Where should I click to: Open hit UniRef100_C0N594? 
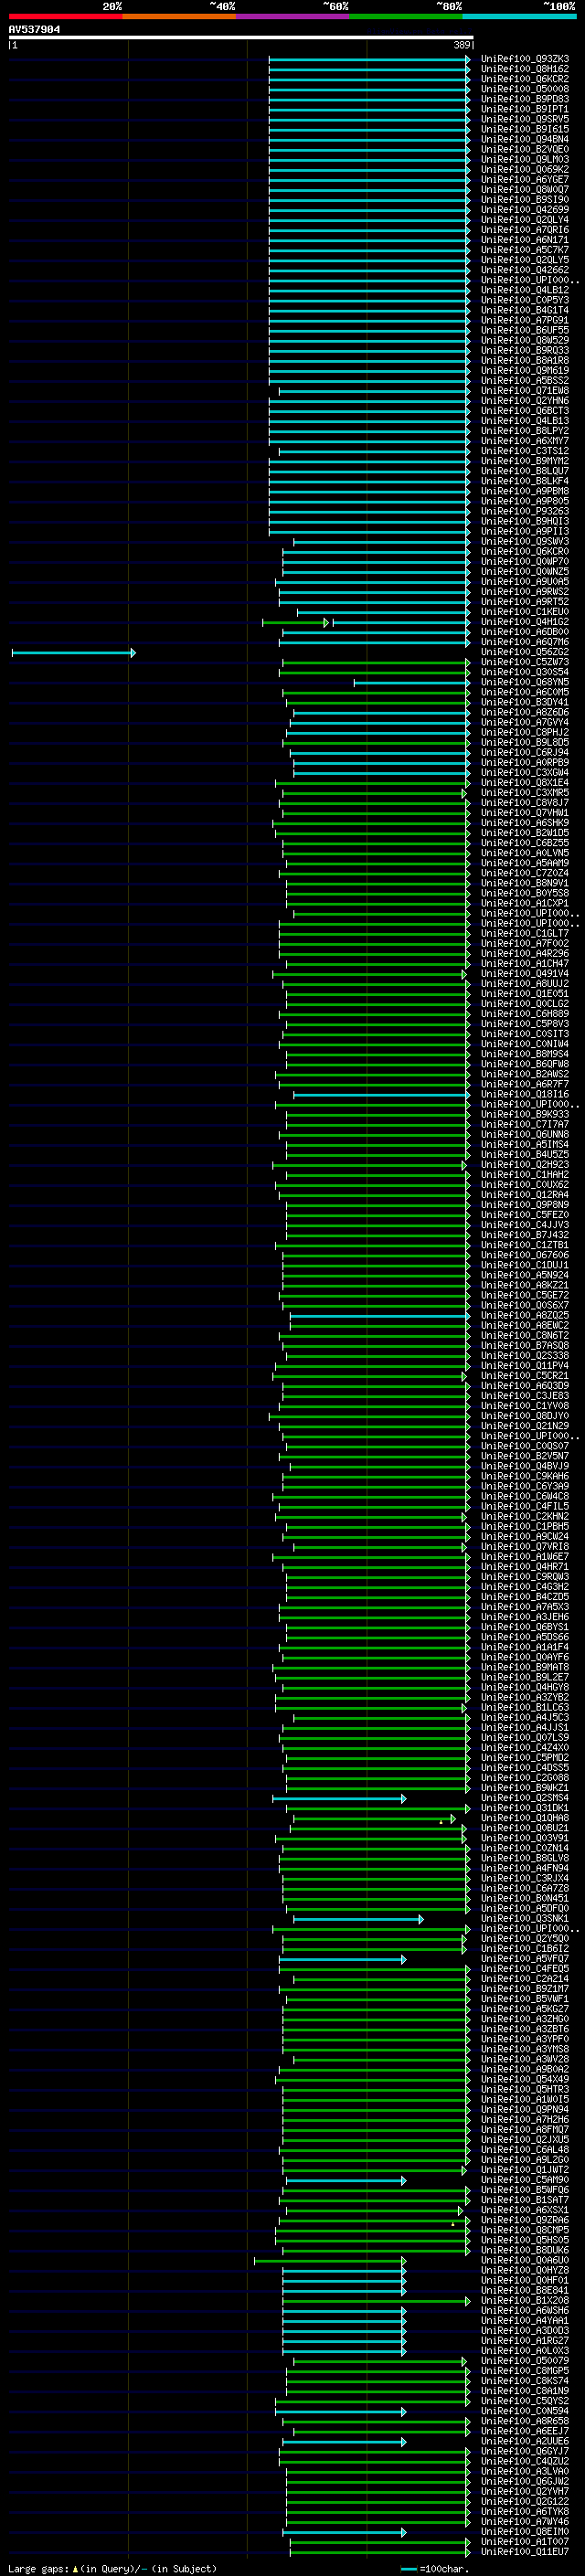(525, 2411)
